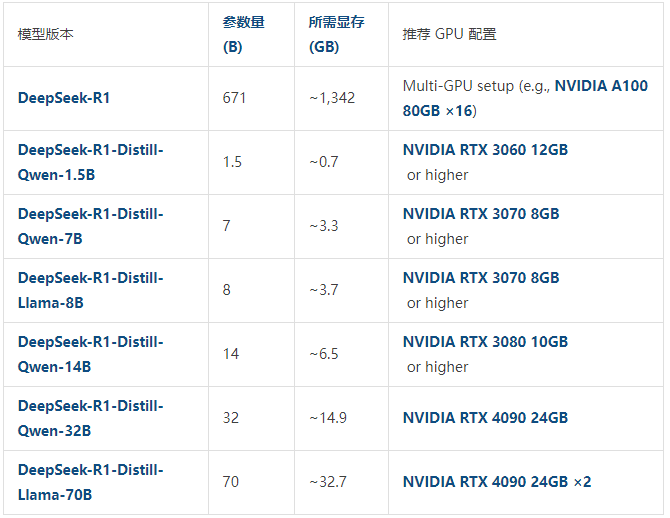The height and width of the screenshot is (518, 670).
Task: Select NVIDIA RTX 3070 8GB in Llama-8B row
Action: [481, 278]
